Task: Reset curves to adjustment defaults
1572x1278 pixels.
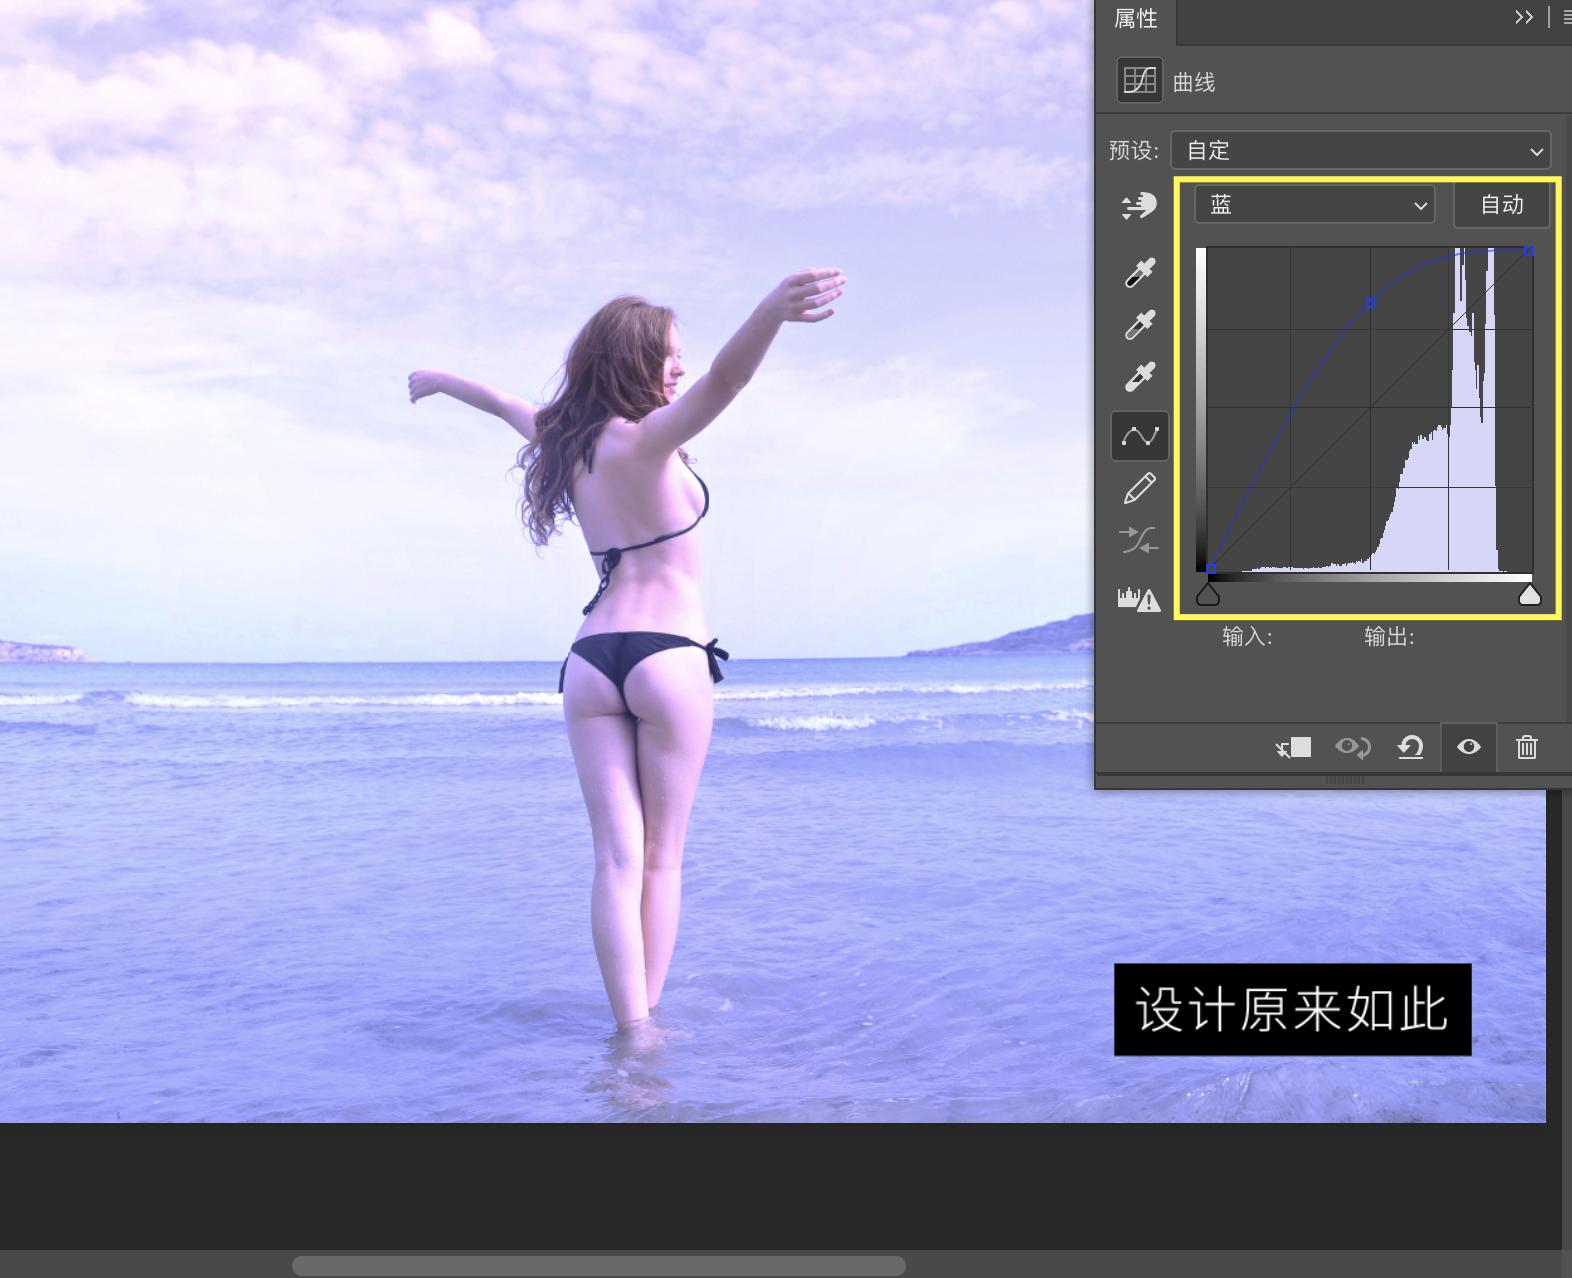Action: 1410,747
